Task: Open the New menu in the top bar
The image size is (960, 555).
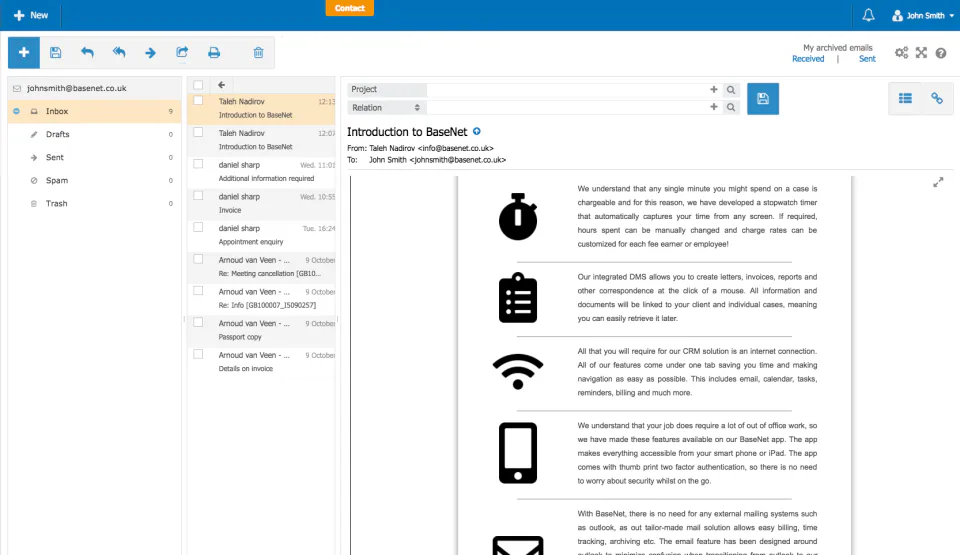Action: pos(31,15)
